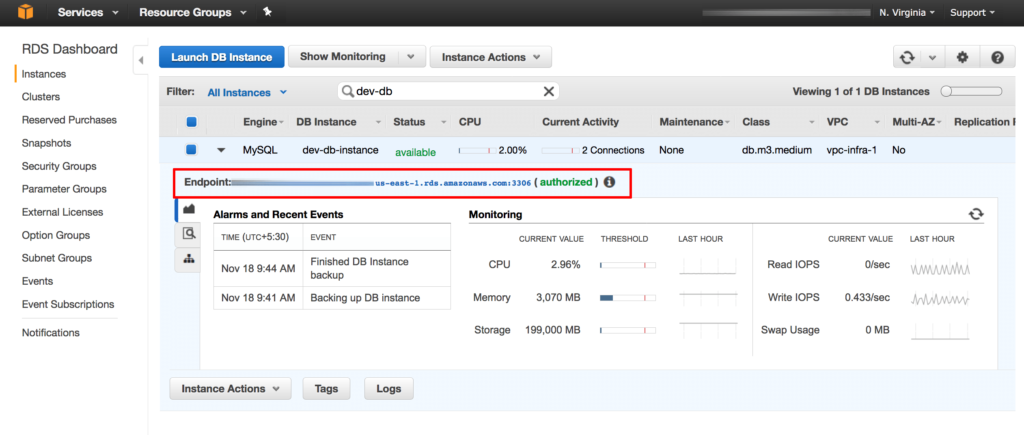Image resolution: width=1024 pixels, height=435 pixels.
Task: Open the help question mark icon
Action: click(x=997, y=57)
